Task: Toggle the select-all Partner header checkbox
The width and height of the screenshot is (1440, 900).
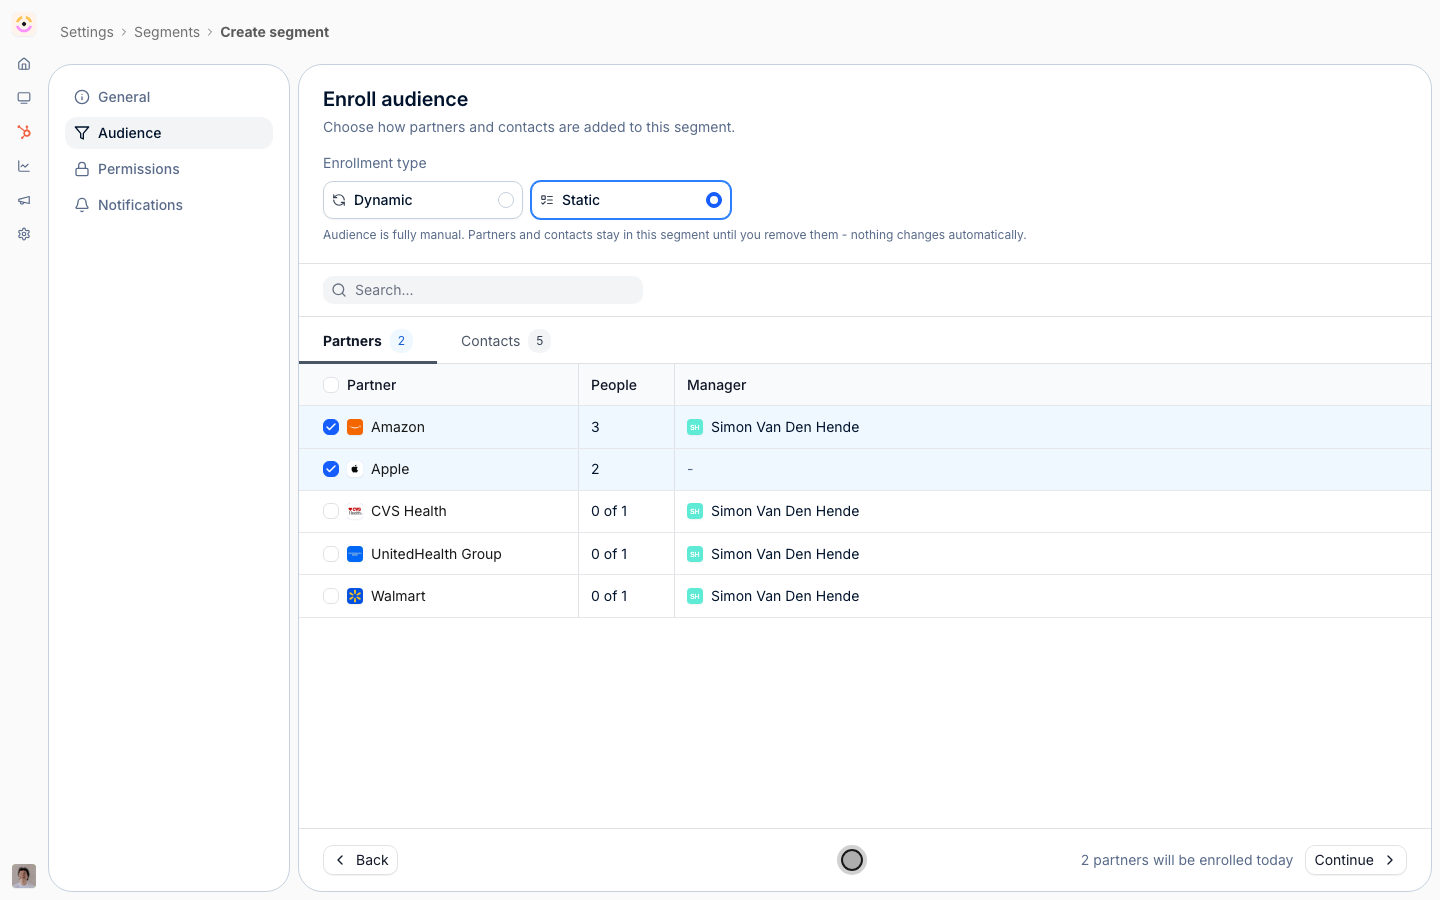Action: coord(331,385)
